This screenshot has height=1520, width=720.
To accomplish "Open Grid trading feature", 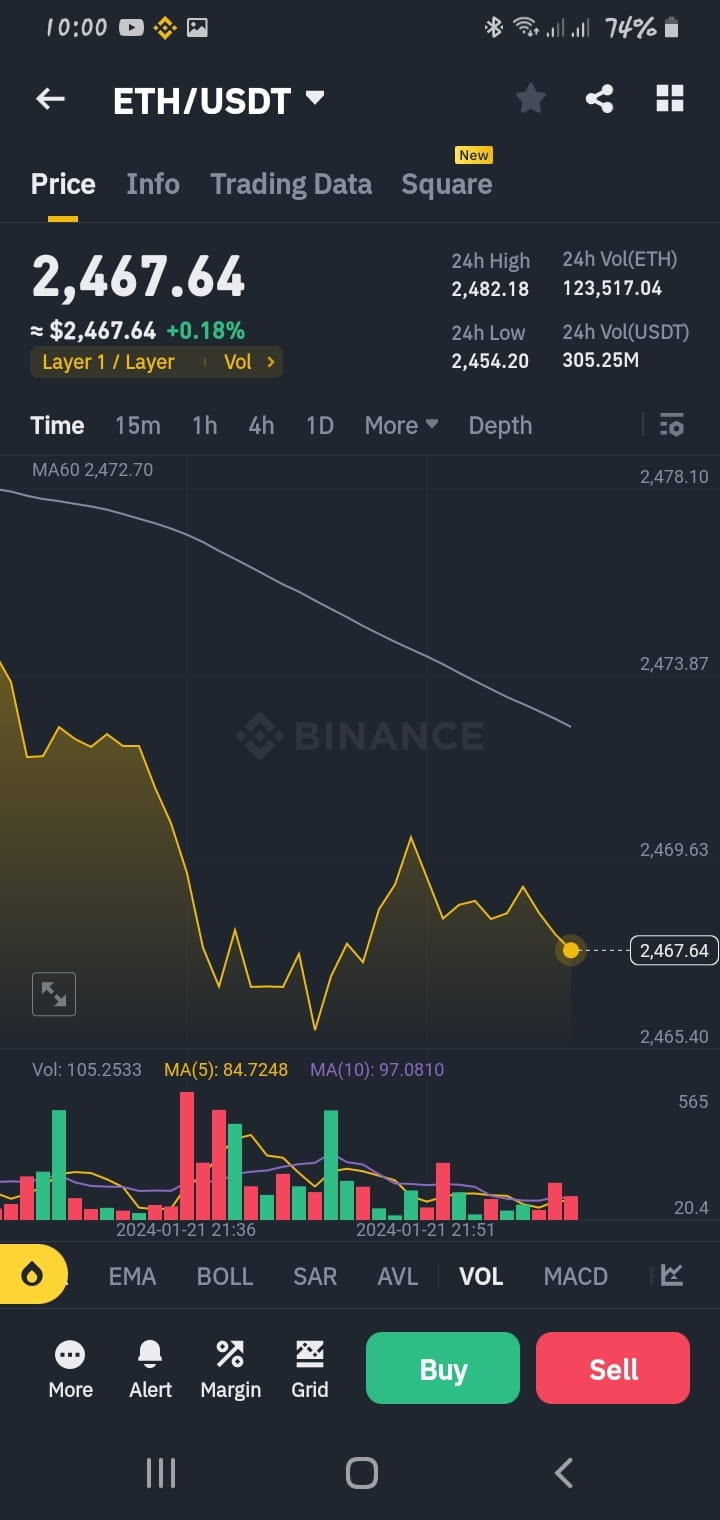I will click(310, 1368).
